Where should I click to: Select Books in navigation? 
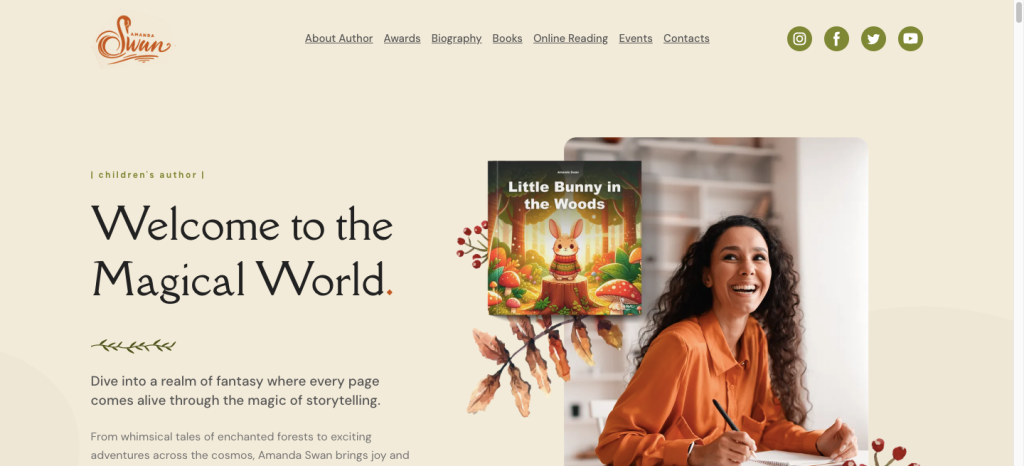coord(507,39)
